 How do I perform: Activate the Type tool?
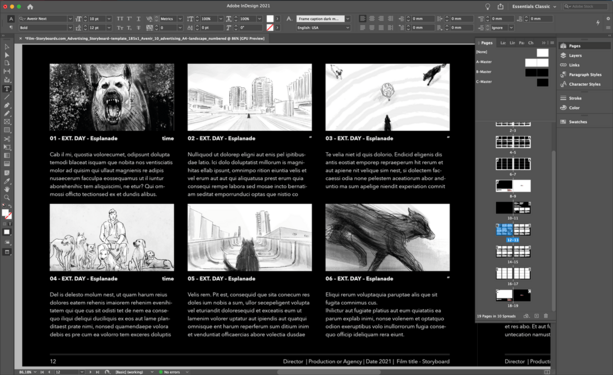pyautogui.click(x=7, y=89)
